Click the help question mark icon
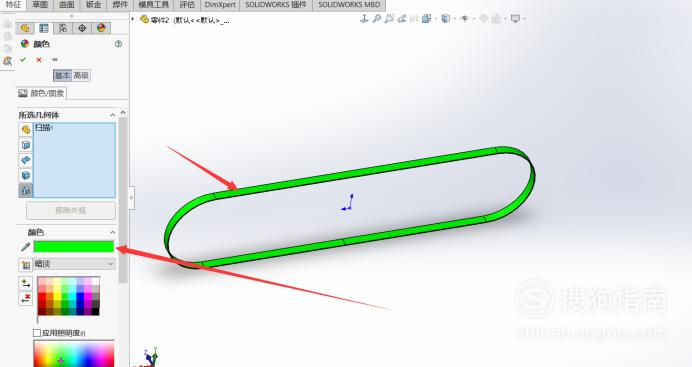Image resolution: width=692 pixels, height=367 pixels. click(118, 44)
